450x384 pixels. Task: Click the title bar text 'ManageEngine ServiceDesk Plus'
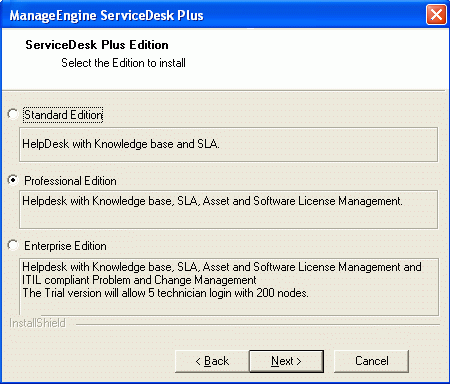(106, 15)
